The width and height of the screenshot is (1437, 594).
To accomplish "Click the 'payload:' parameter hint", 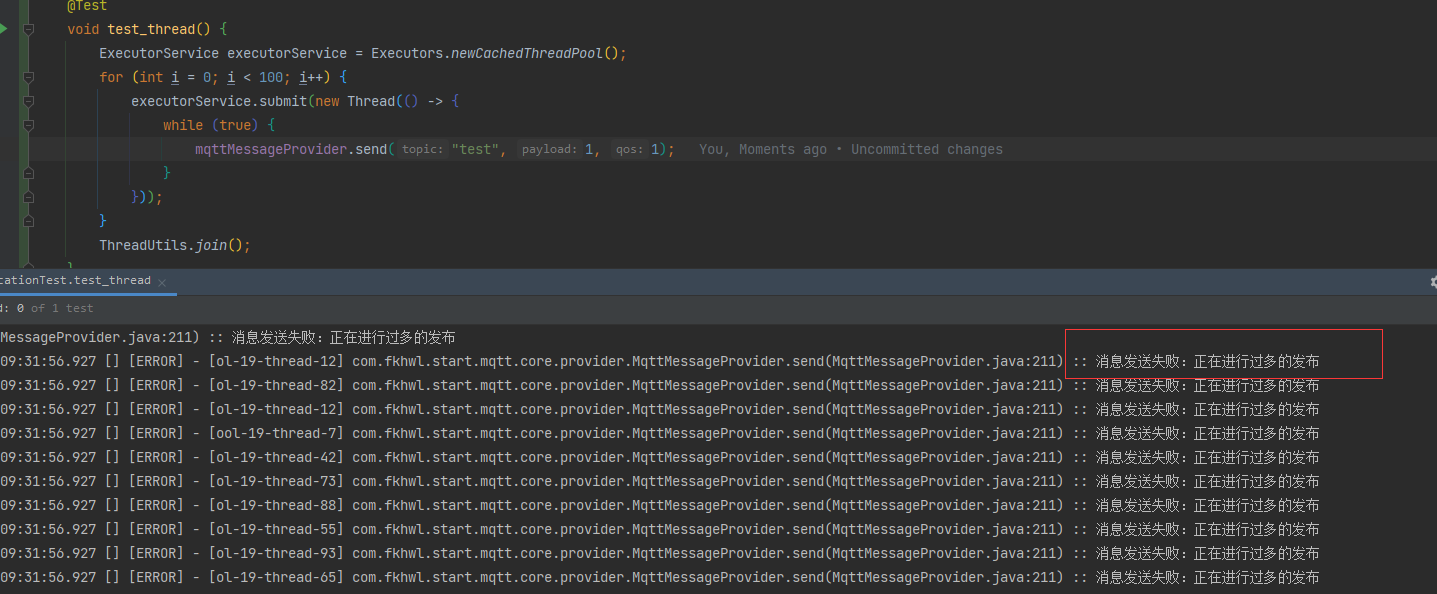I will 549,149.
